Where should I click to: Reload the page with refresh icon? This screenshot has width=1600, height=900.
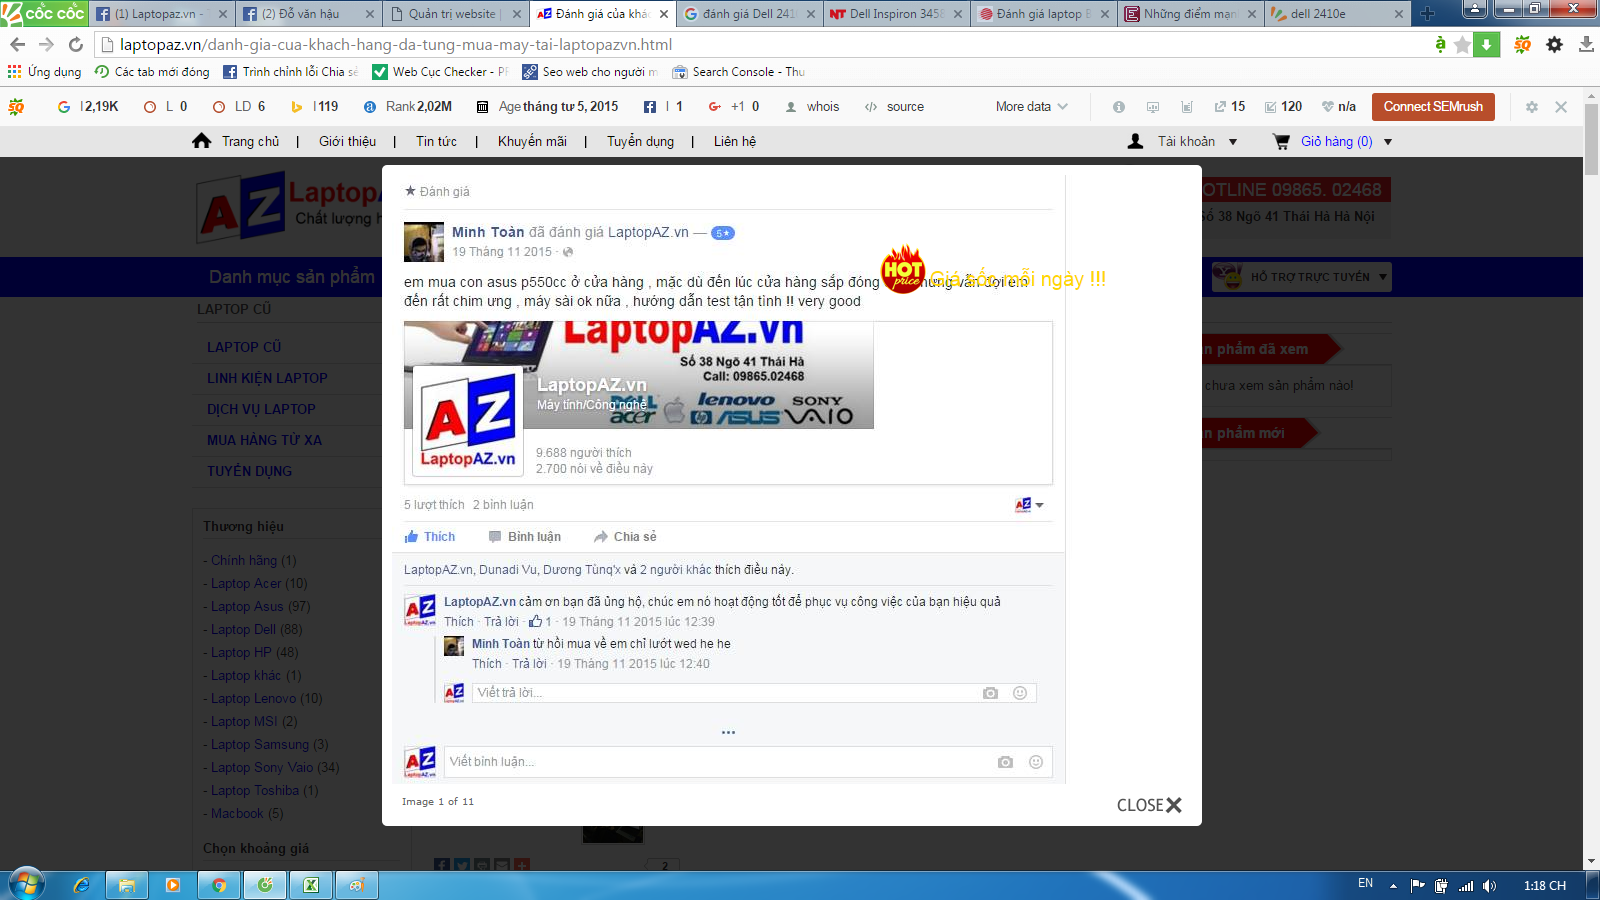[x=75, y=45]
